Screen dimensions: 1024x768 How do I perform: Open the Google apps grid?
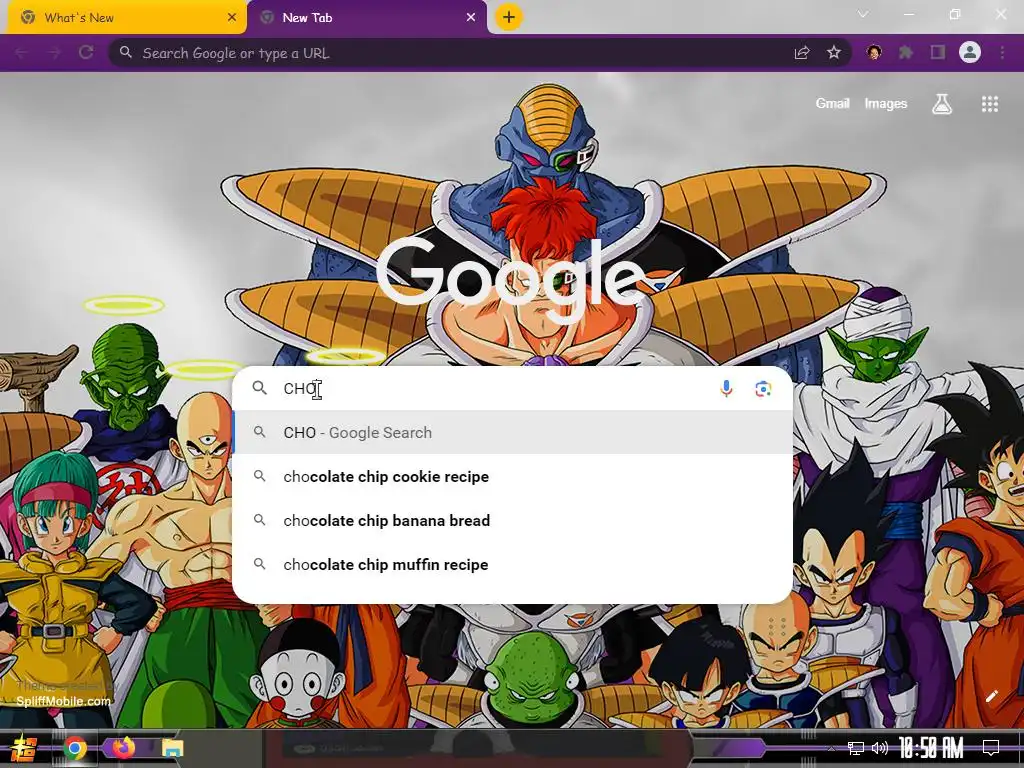pos(990,104)
